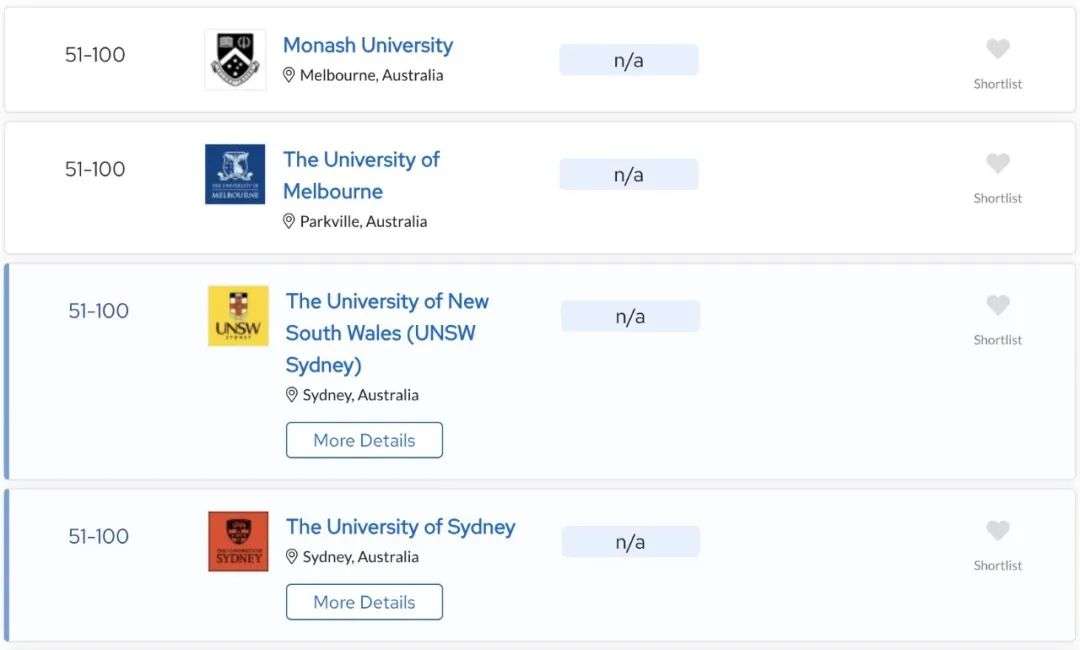The width and height of the screenshot is (1080, 650).
Task: Click the n/a score badge for University of Sydney
Action: click(x=631, y=542)
